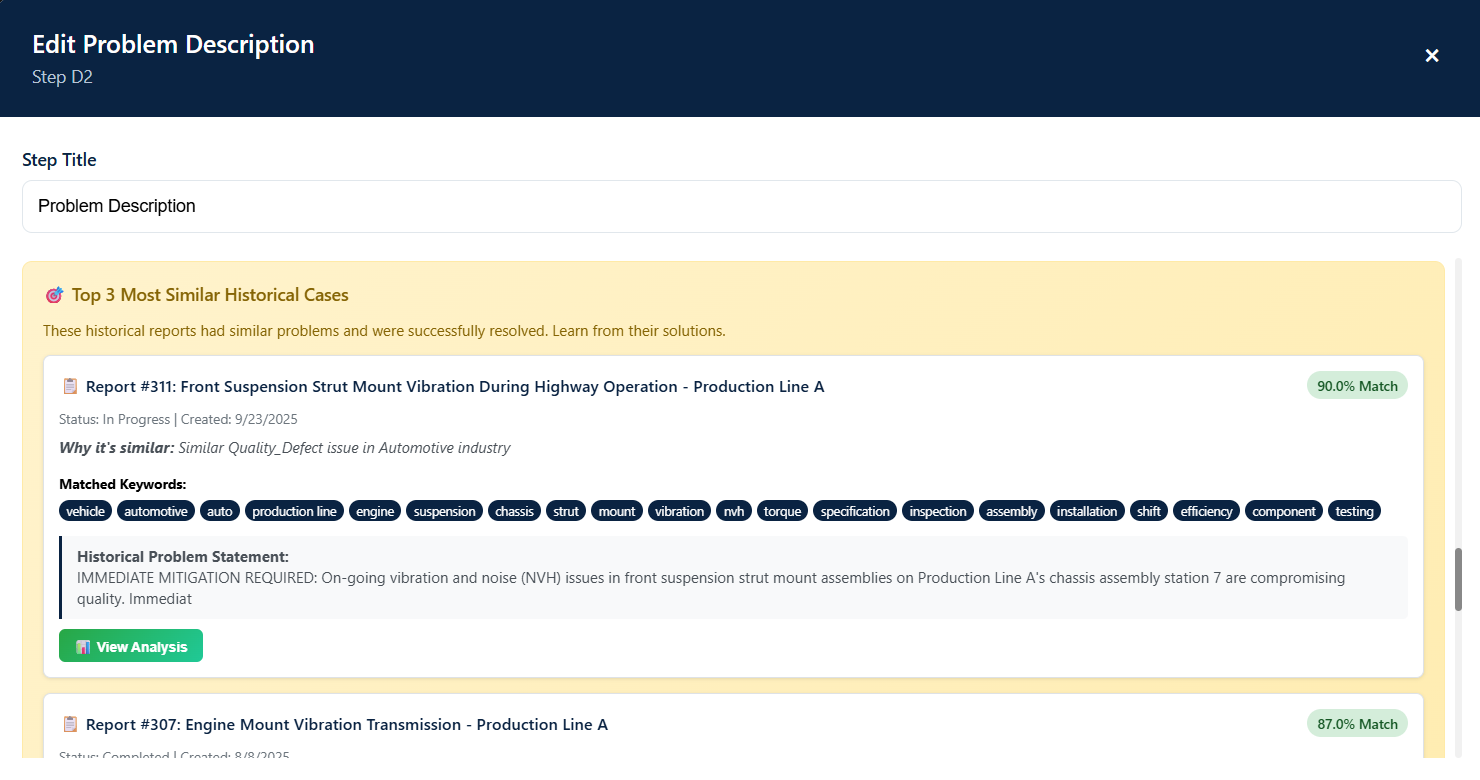
Task: Click the Historical Problem Statement text box
Action: pyautogui.click(x=733, y=577)
